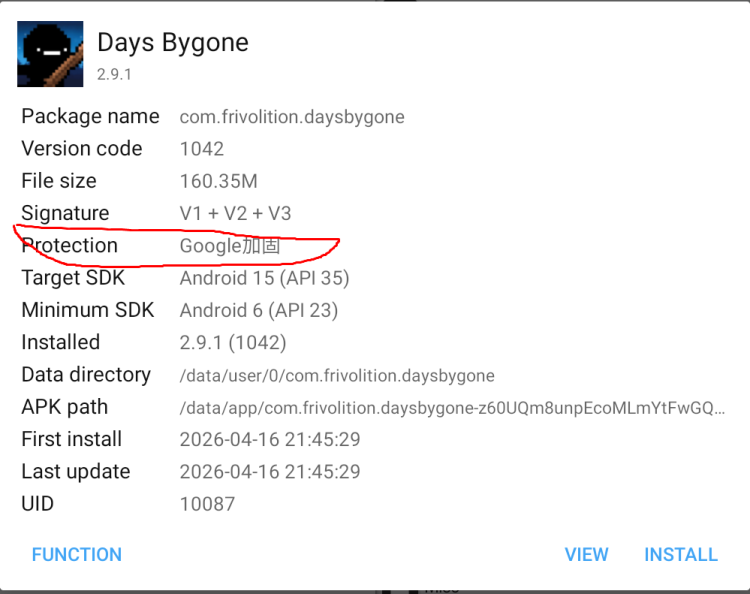The height and width of the screenshot is (594, 750).
Task: Click the Minimum SDK label
Action: click(88, 310)
